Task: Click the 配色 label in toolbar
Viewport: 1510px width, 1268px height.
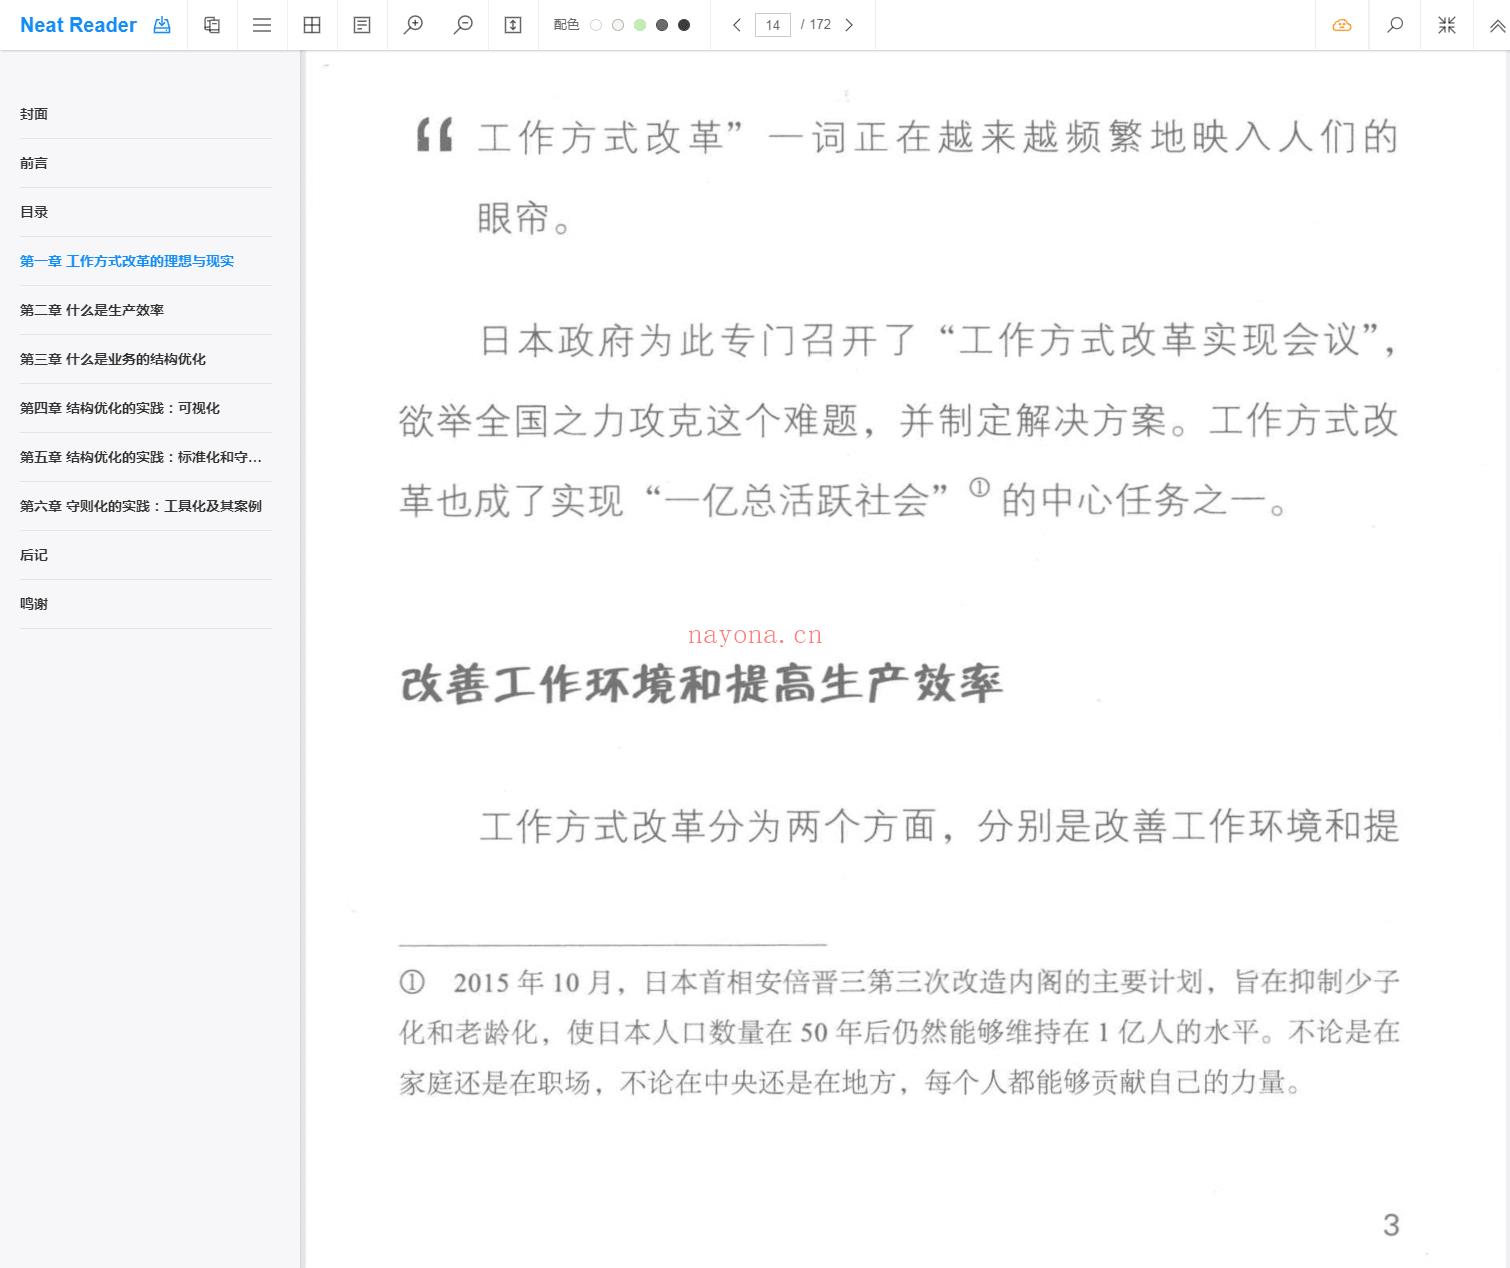Action: 566,25
